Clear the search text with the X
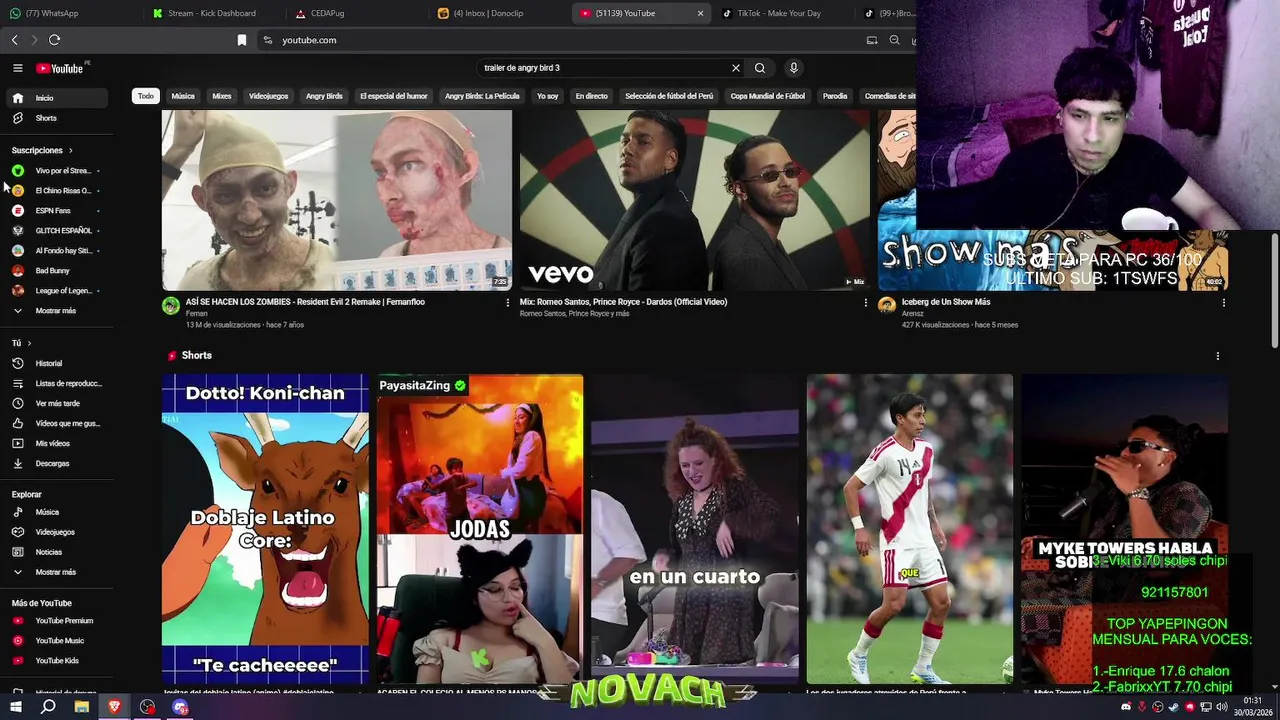Screen dimensions: 1280x720 click(x=736, y=68)
